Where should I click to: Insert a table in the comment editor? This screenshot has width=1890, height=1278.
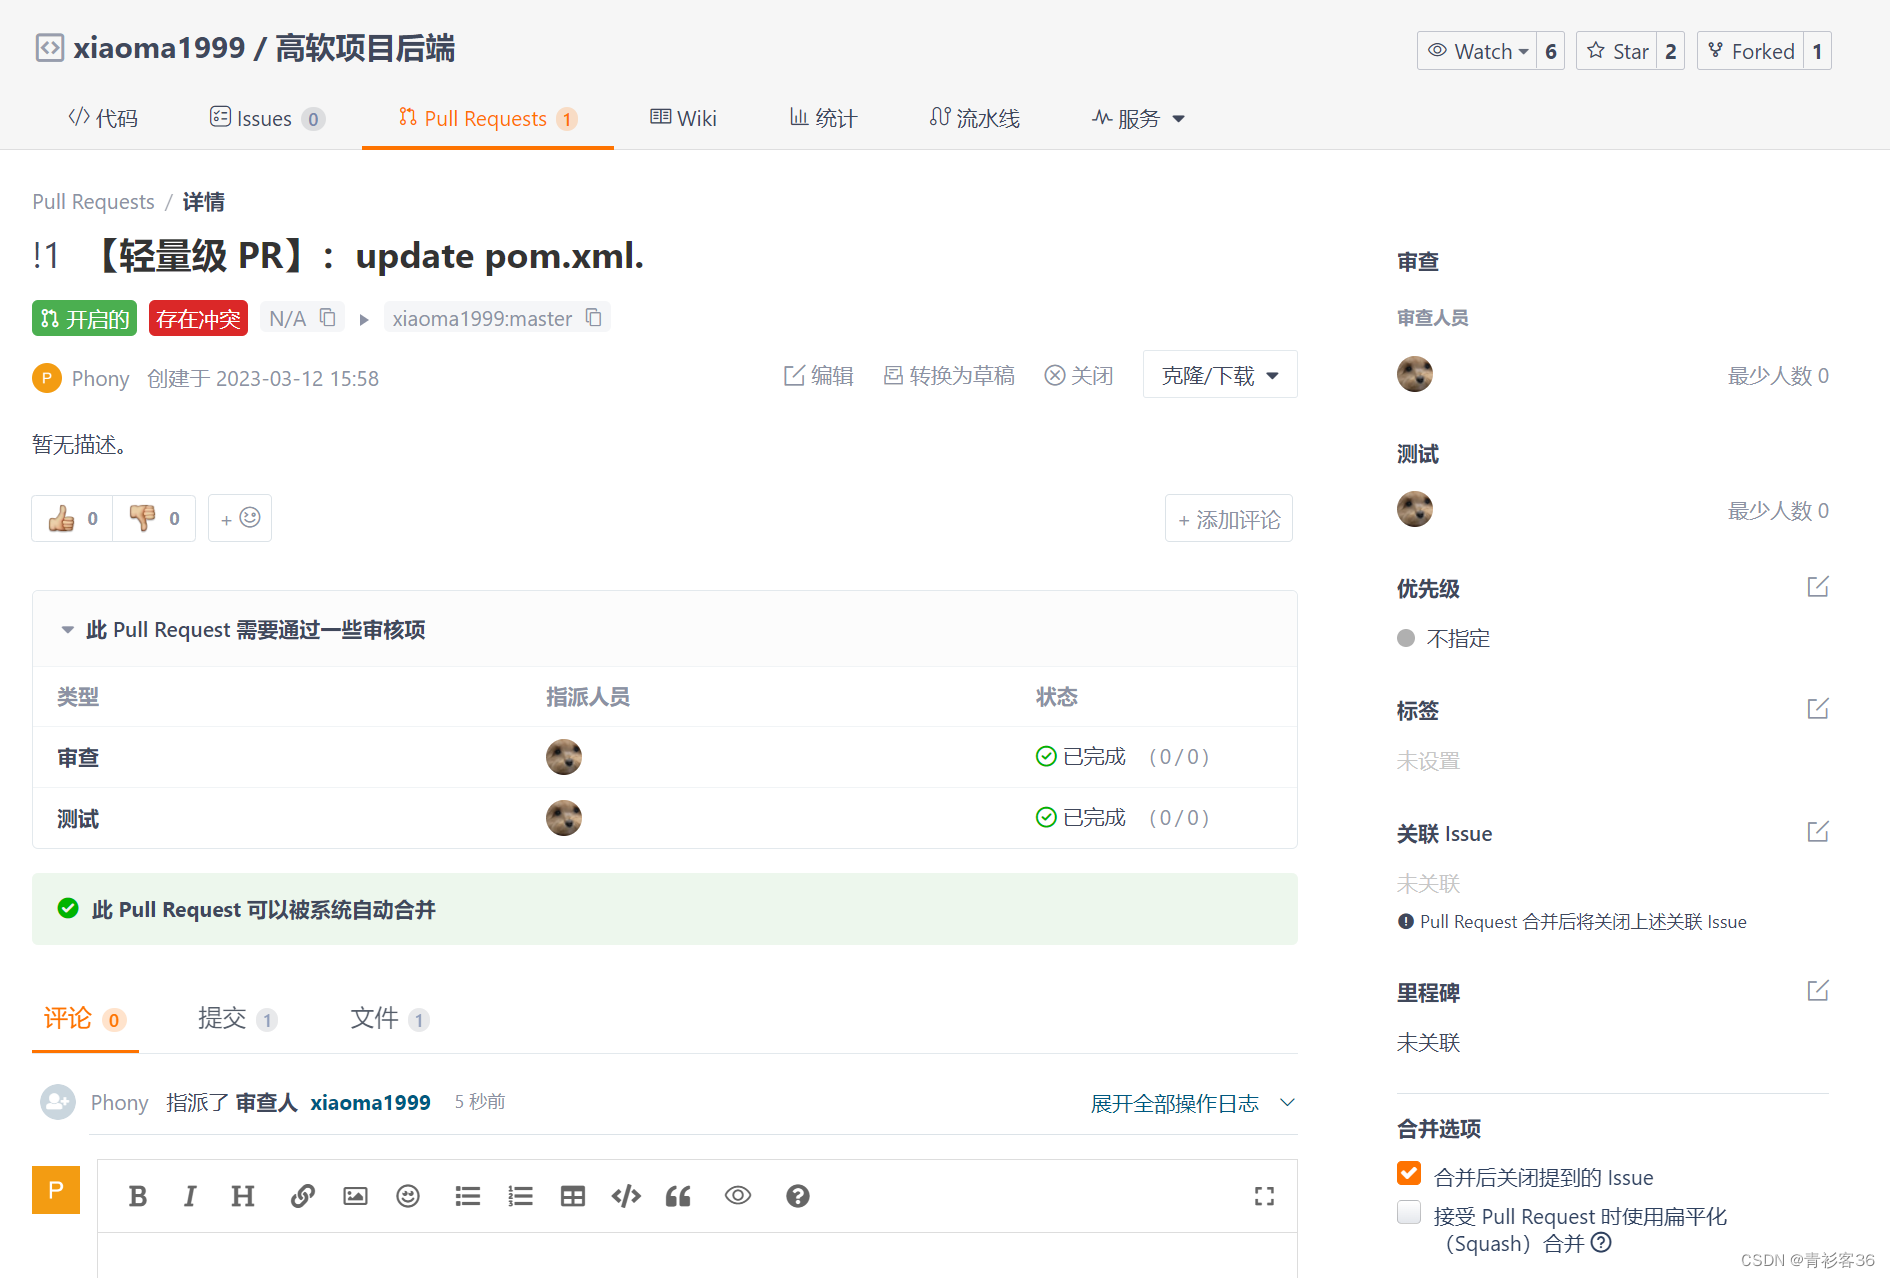tap(572, 1195)
